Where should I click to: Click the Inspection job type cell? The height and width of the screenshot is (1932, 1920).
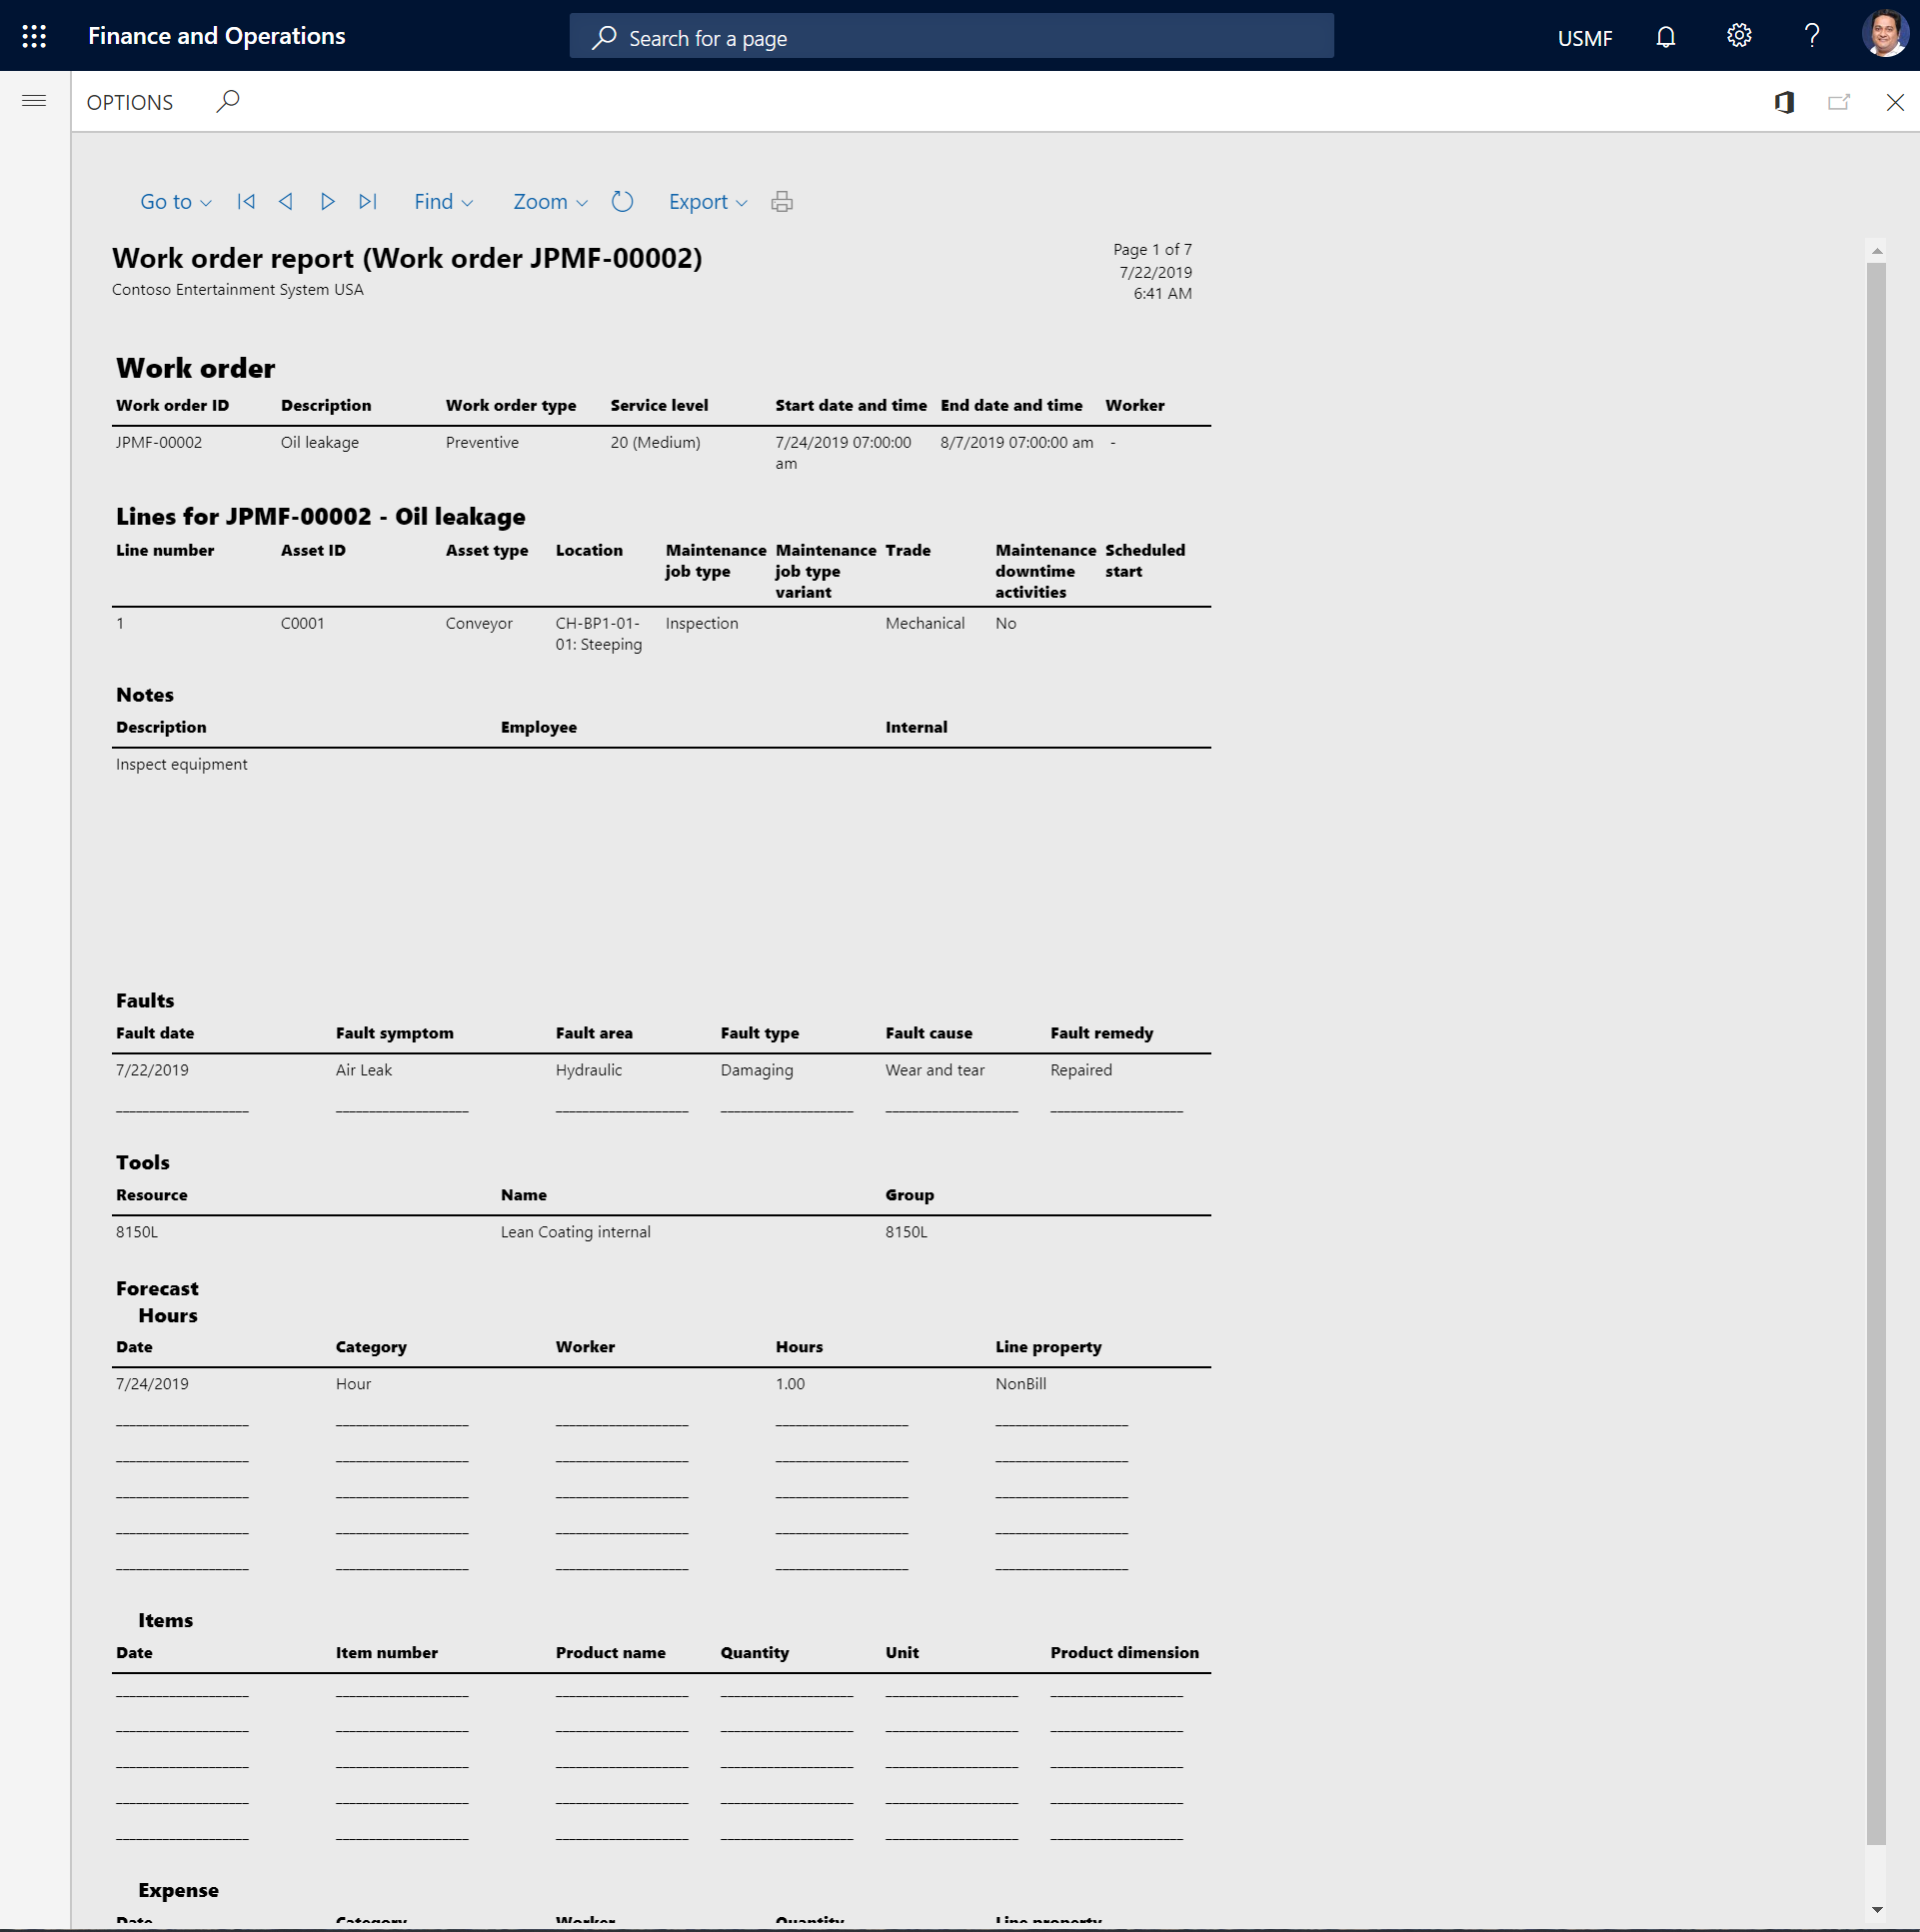pyautogui.click(x=702, y=623)
